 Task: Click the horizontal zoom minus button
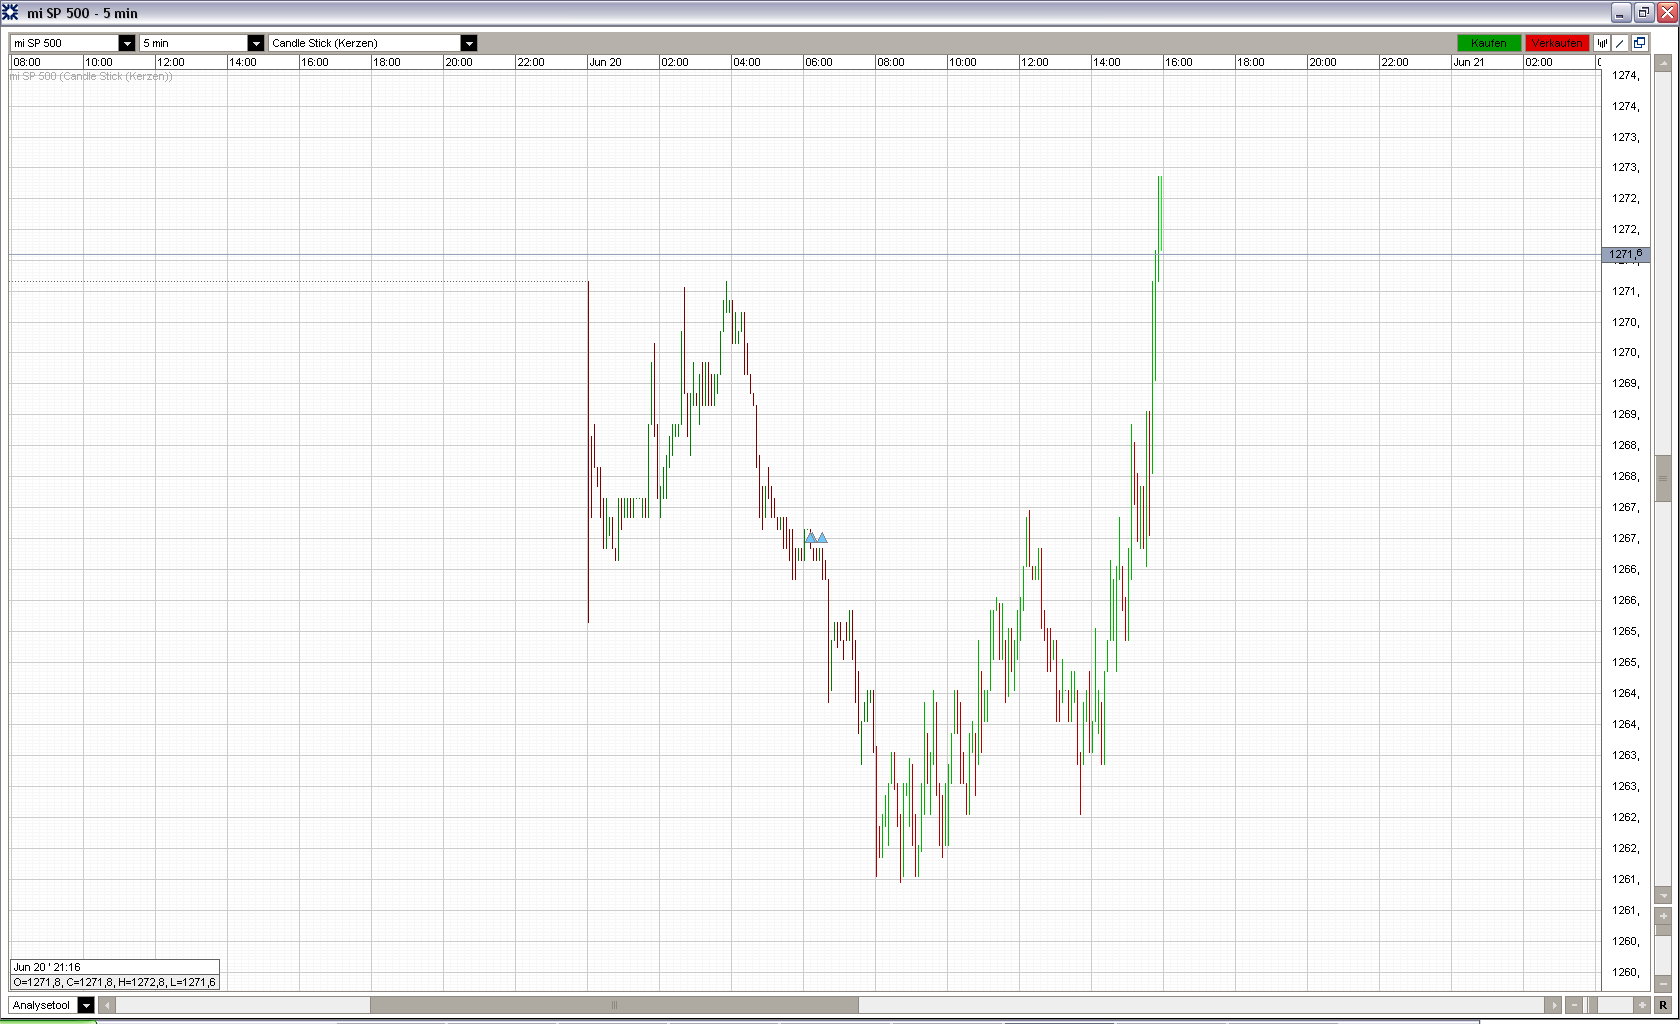click(1575, 1005)
